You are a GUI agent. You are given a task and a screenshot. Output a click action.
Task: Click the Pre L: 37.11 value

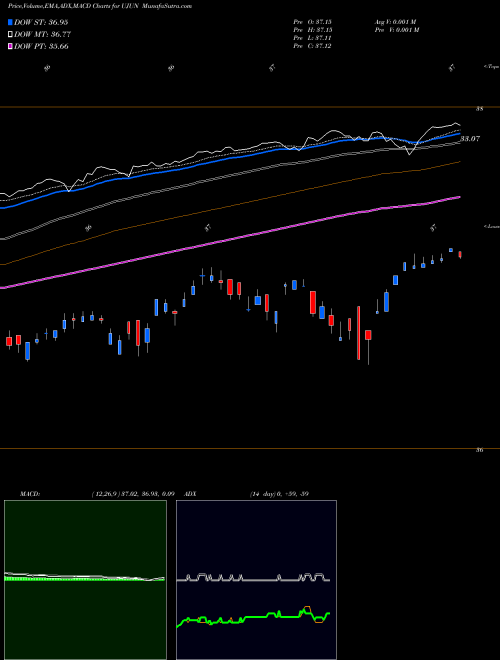point(312,38)
